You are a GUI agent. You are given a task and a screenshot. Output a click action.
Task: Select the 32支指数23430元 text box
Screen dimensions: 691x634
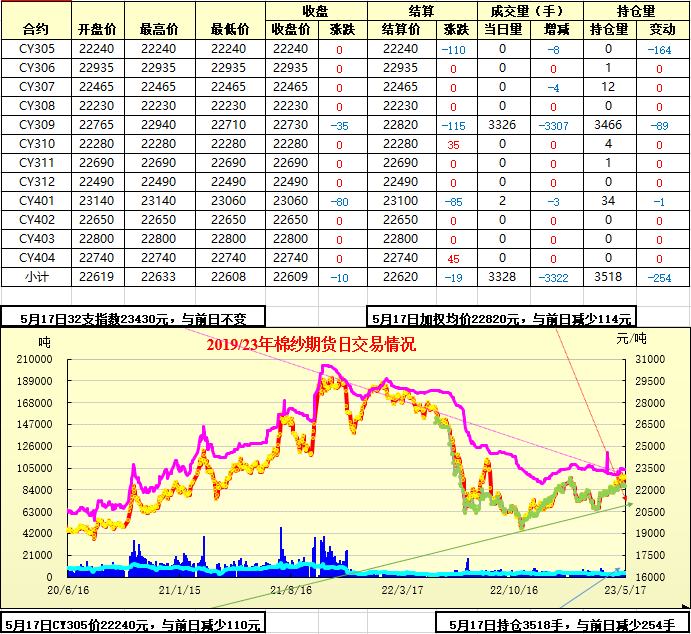pyautogui.click(x=134, y=319)
